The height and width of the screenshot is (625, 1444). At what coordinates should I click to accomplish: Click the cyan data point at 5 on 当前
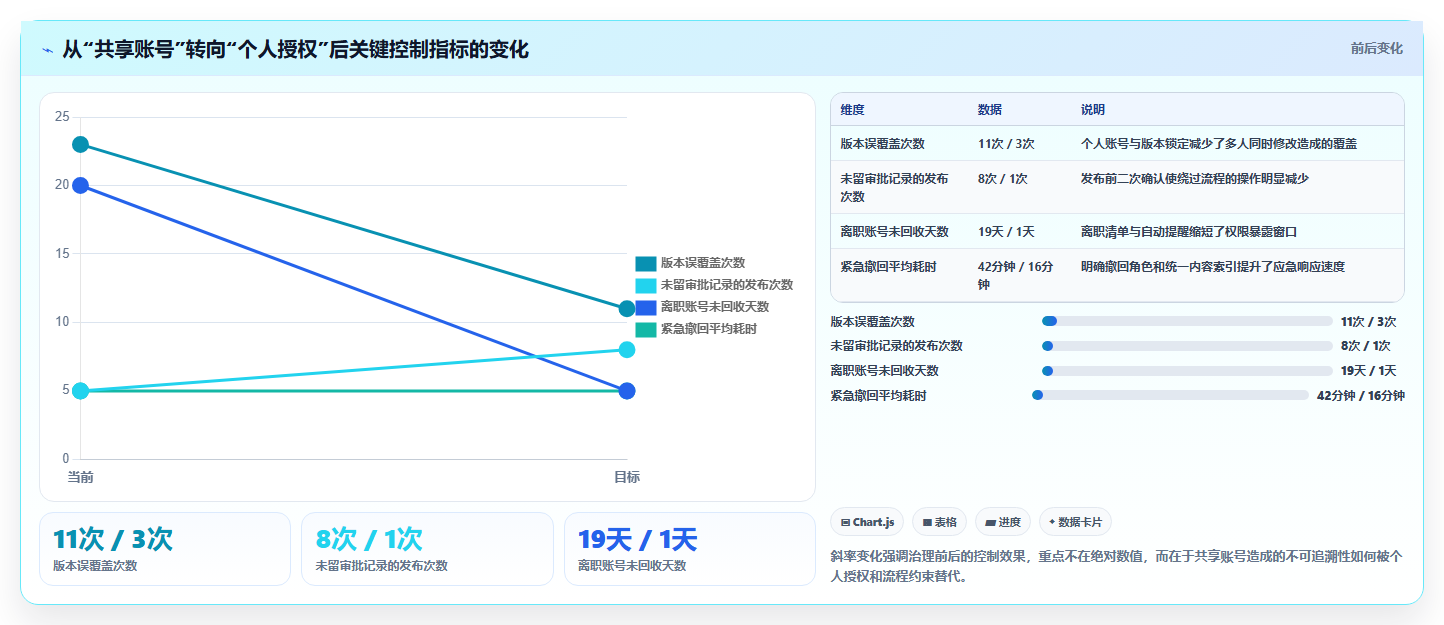pos(80,391)
